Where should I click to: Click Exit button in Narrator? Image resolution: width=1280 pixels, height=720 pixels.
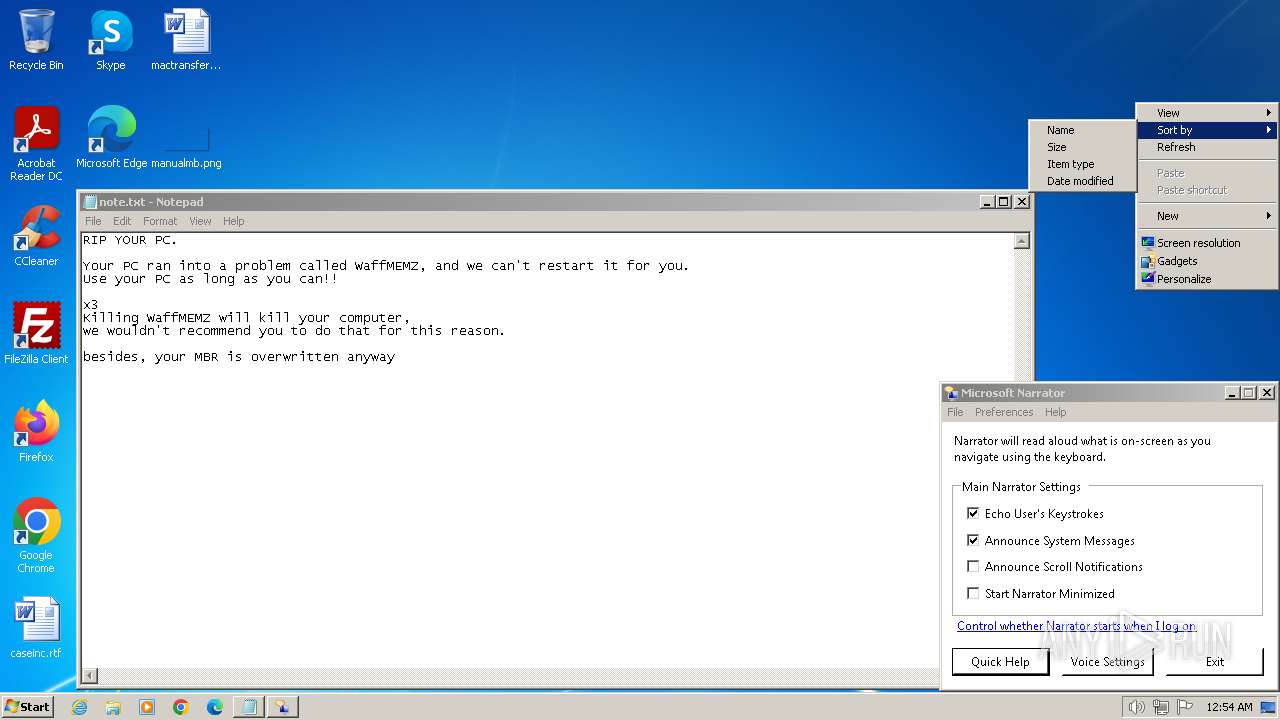1214,661
